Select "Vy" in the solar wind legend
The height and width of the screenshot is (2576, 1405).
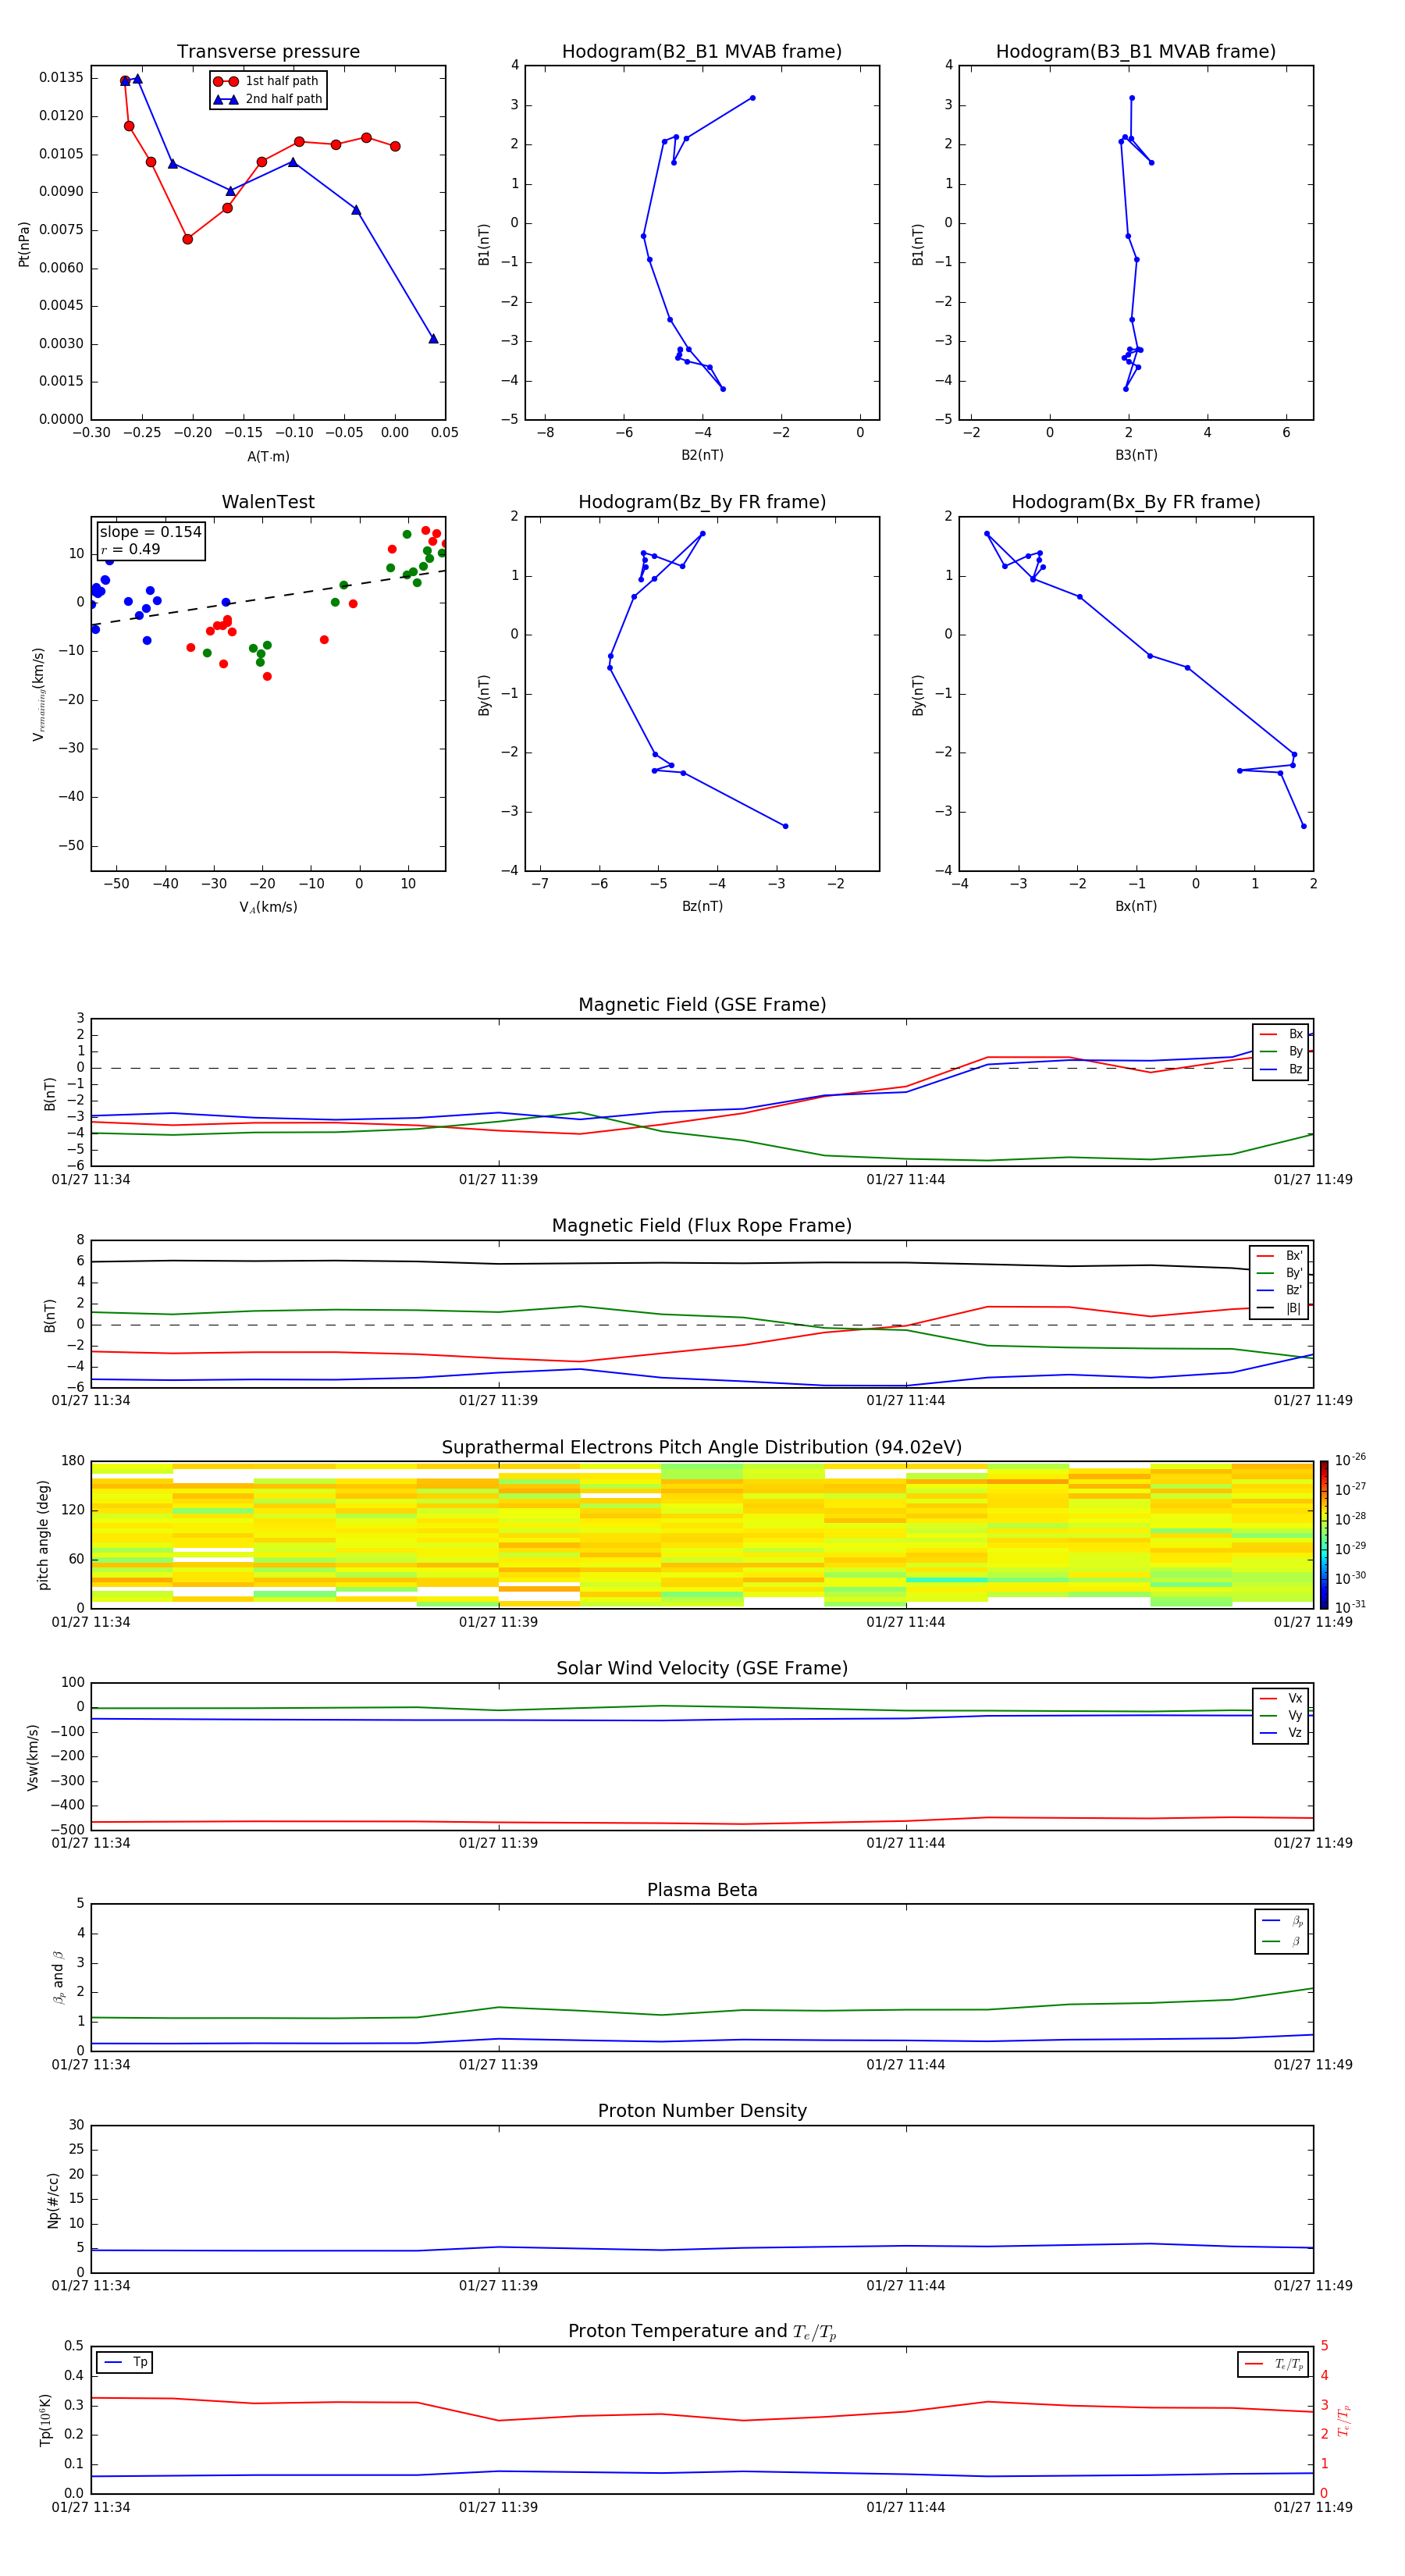click(x=1281, y=1715)
